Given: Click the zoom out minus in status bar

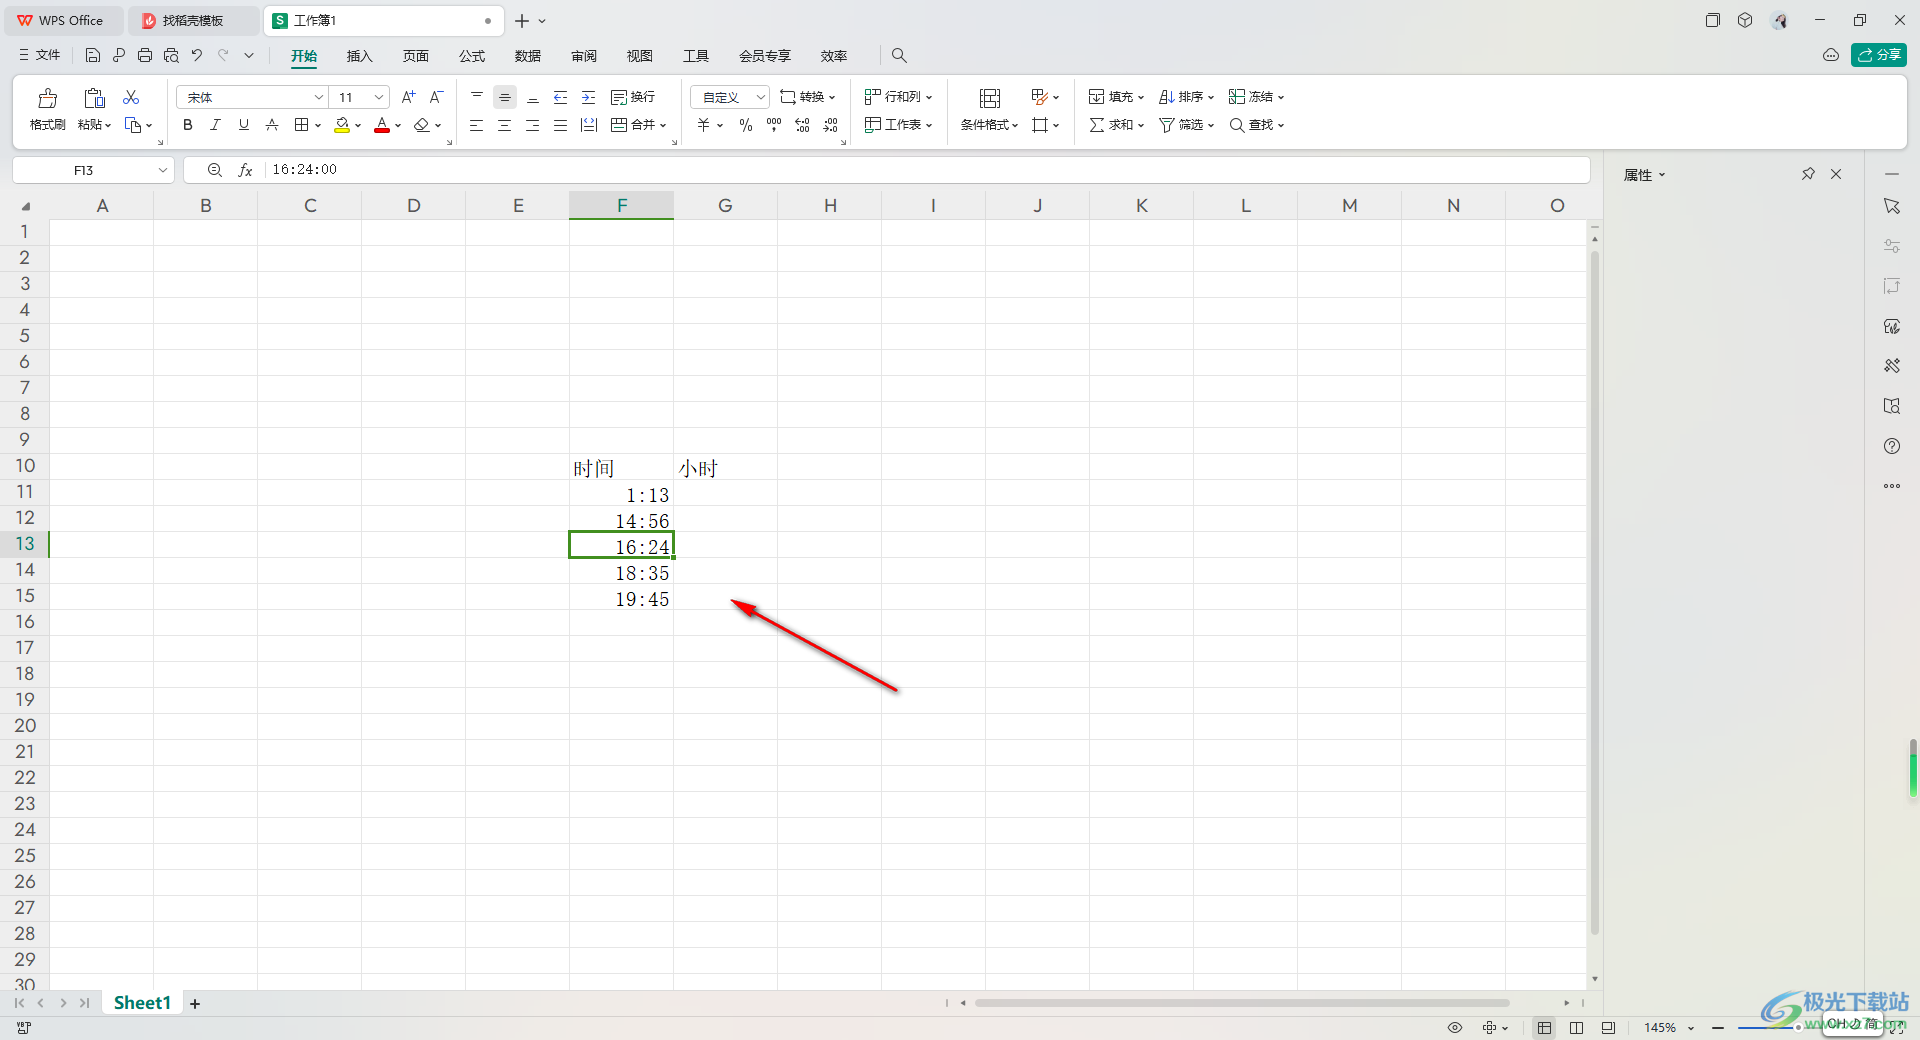Looking at the screenshot, I should (1718, 1028).
